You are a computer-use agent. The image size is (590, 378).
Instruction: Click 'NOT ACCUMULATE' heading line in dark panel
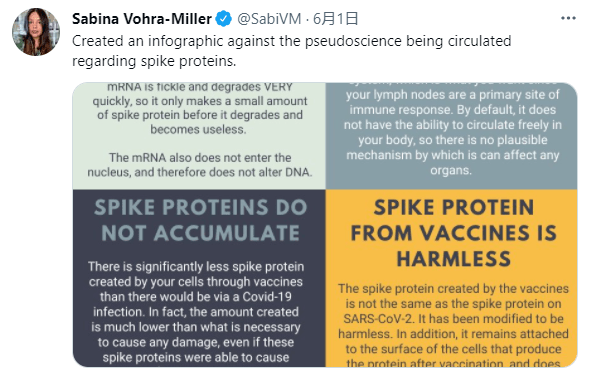pos(200,233)
